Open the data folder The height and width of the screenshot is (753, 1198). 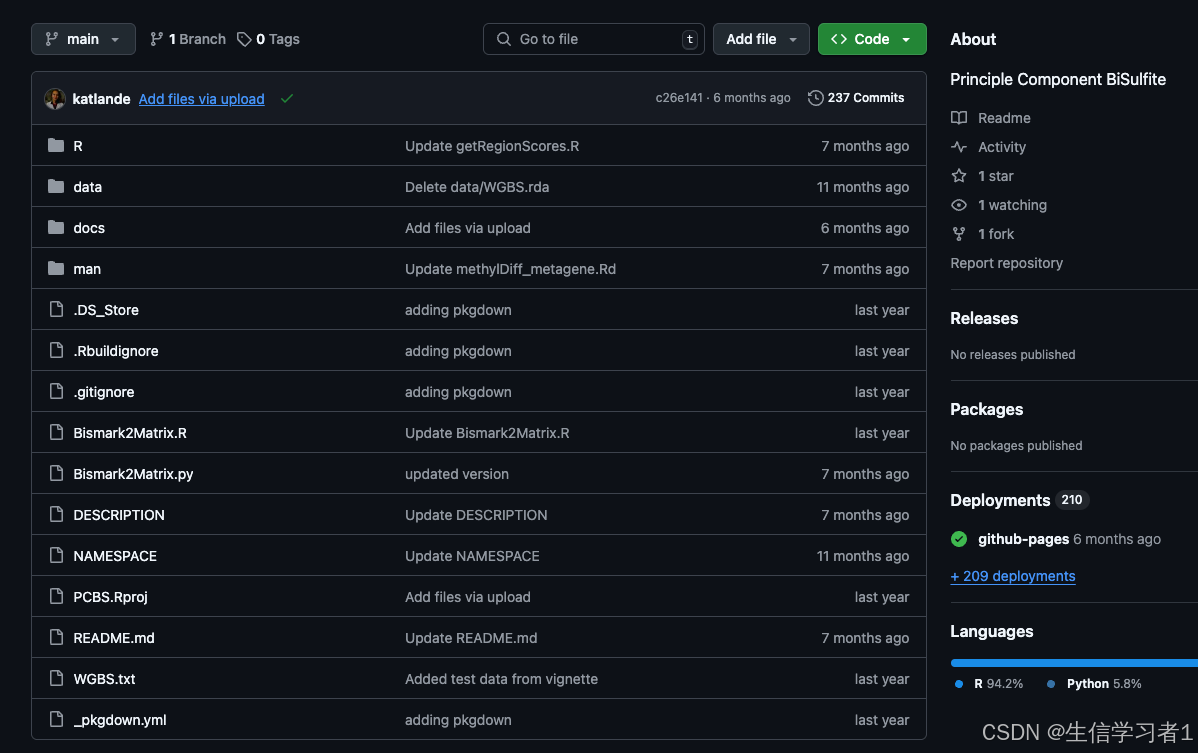coord(87,187)
